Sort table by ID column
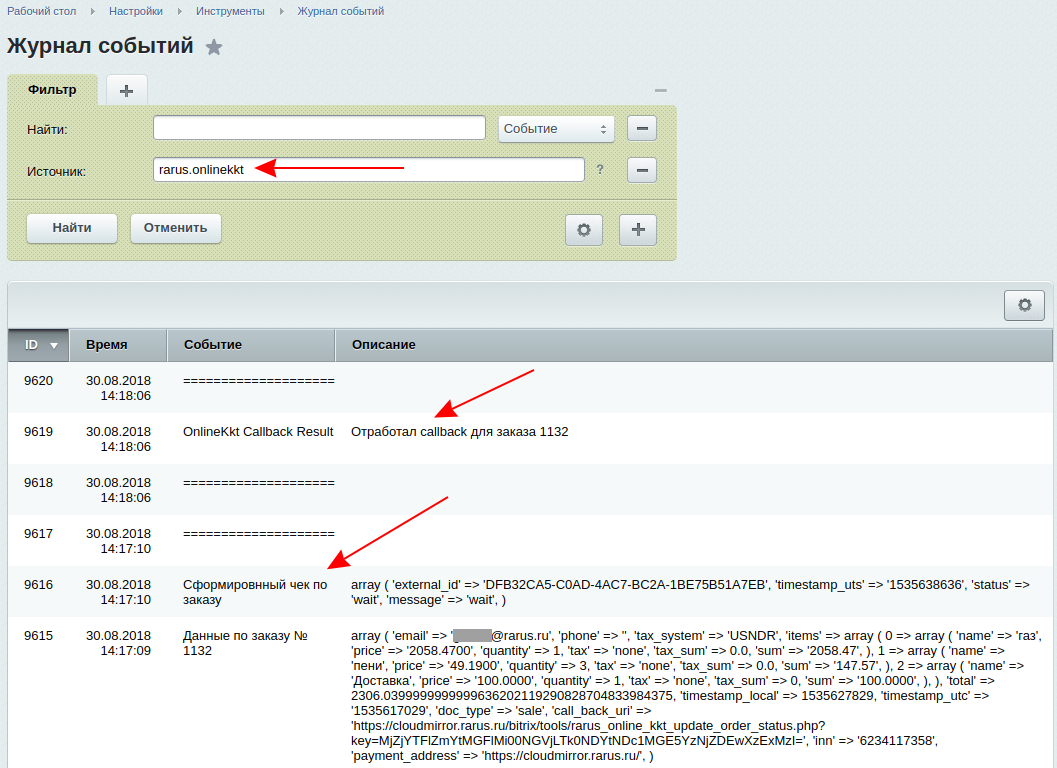Screen dimensions: 1057x768 coord(39,344)
